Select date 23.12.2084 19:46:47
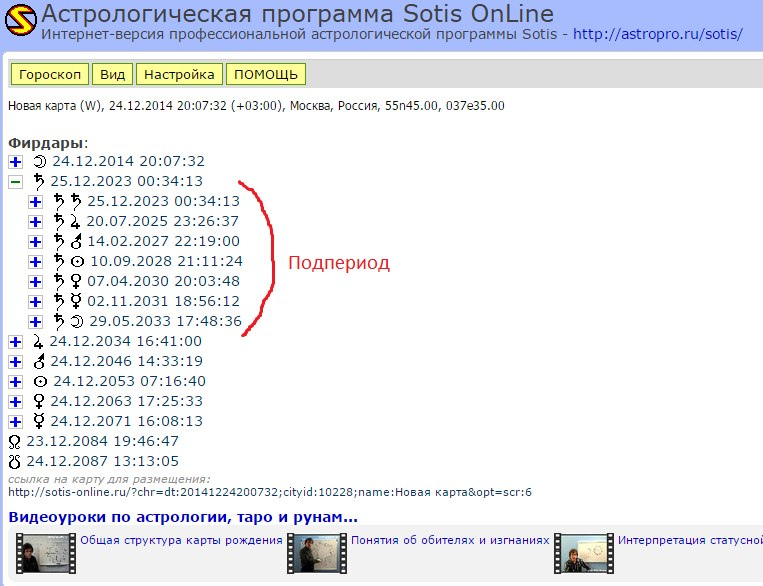The width and height of the screenshot is (763, 586). pos(103,441)
